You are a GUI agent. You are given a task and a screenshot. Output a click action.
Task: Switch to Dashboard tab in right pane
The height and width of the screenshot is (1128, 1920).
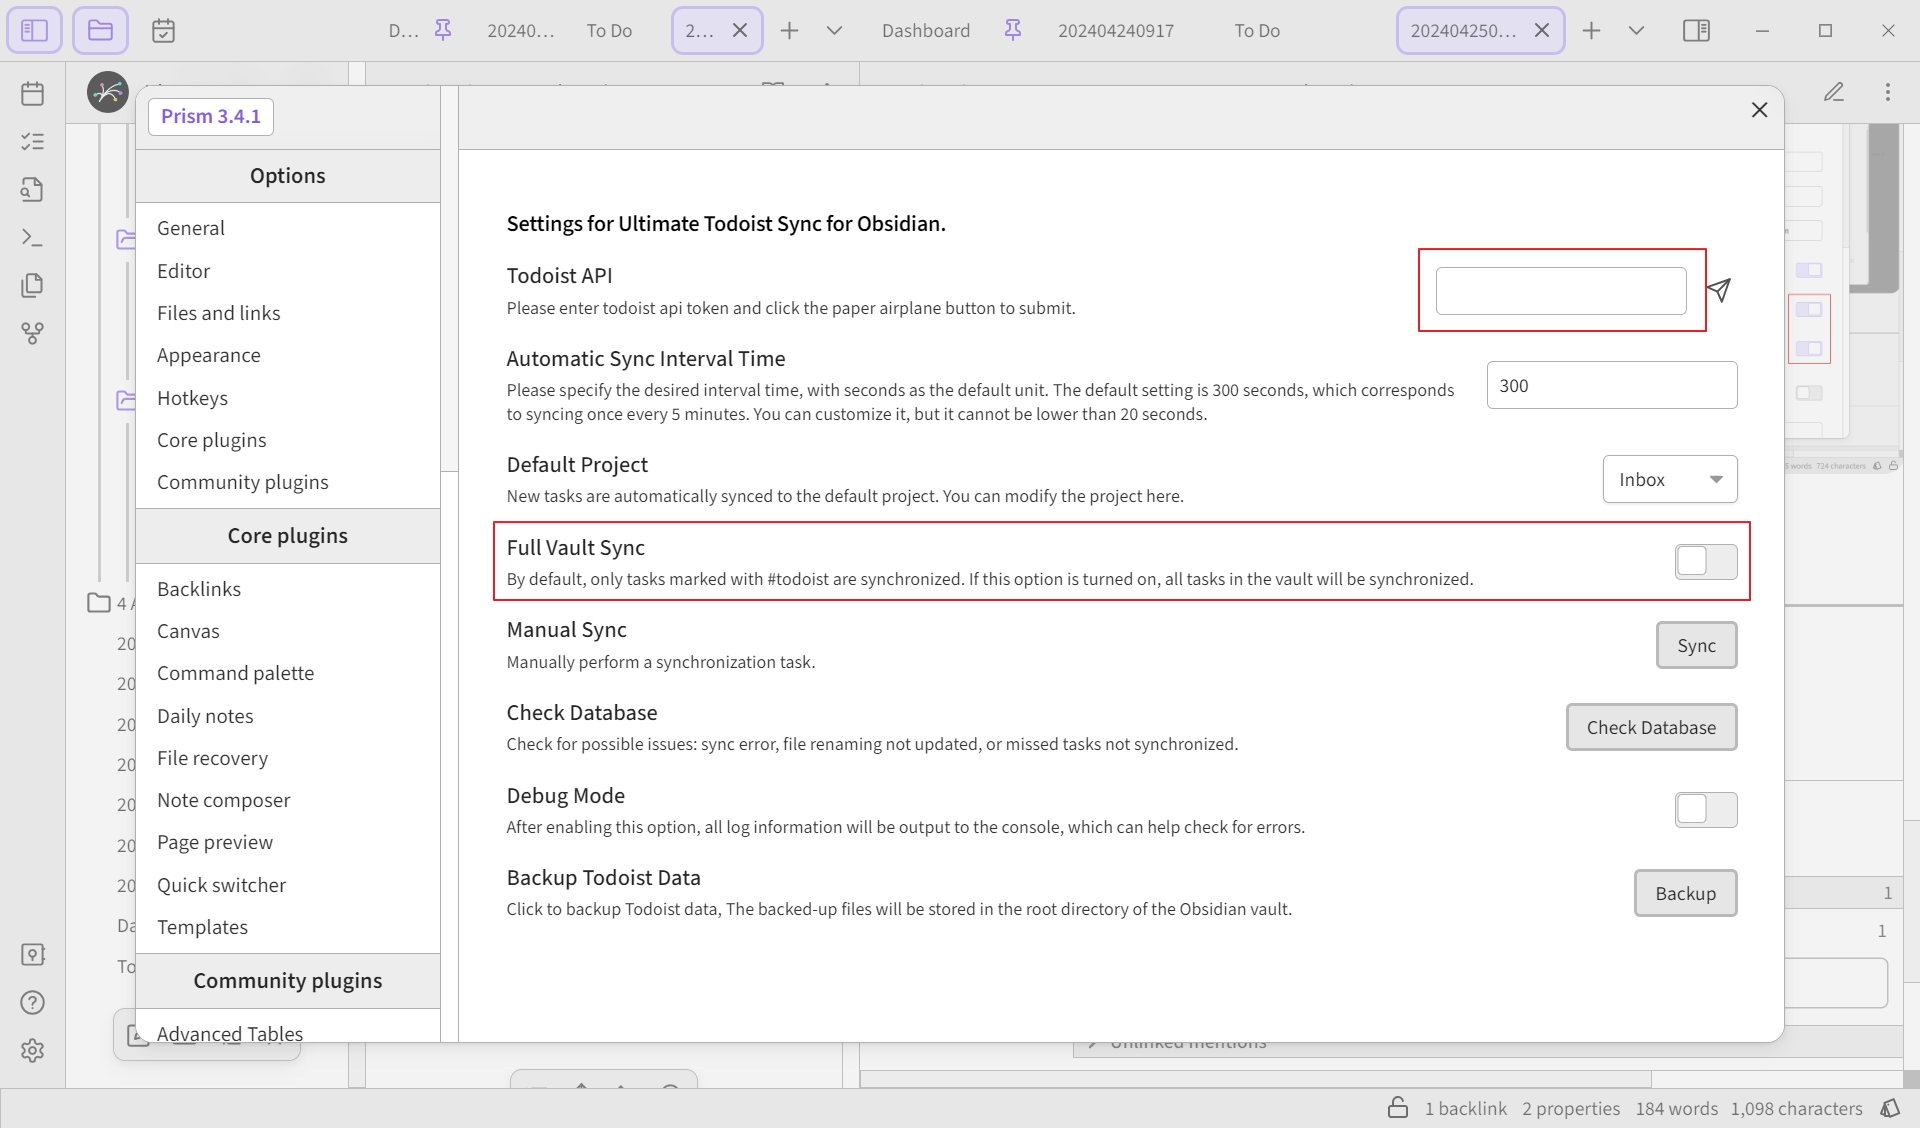coord(926,30)
